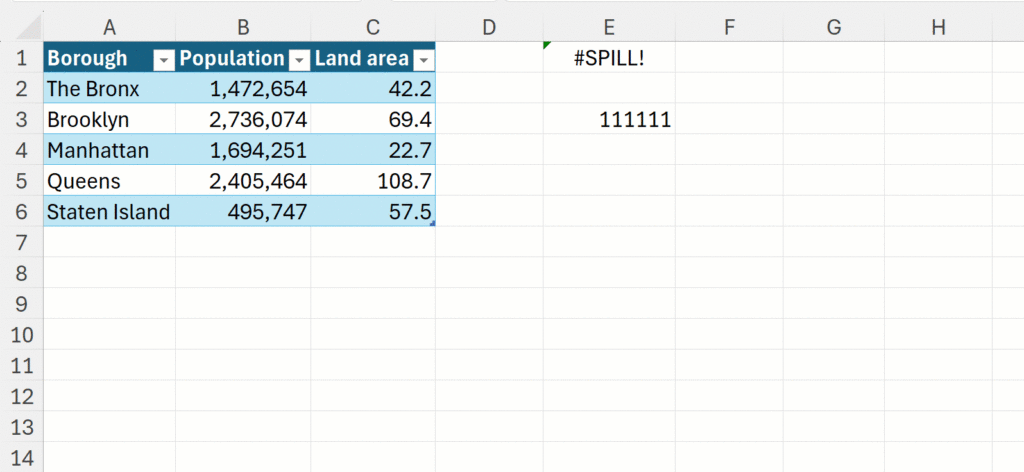Select column D header
Viewport: 1024px width, 472px height.
489,27
